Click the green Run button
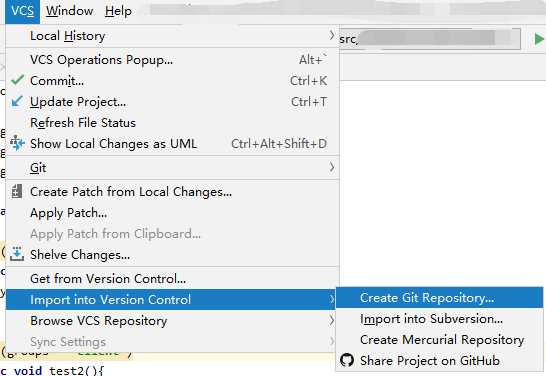The height and width of the screenshot is (376, 546). pyautogui.click(x=539, y=39)
